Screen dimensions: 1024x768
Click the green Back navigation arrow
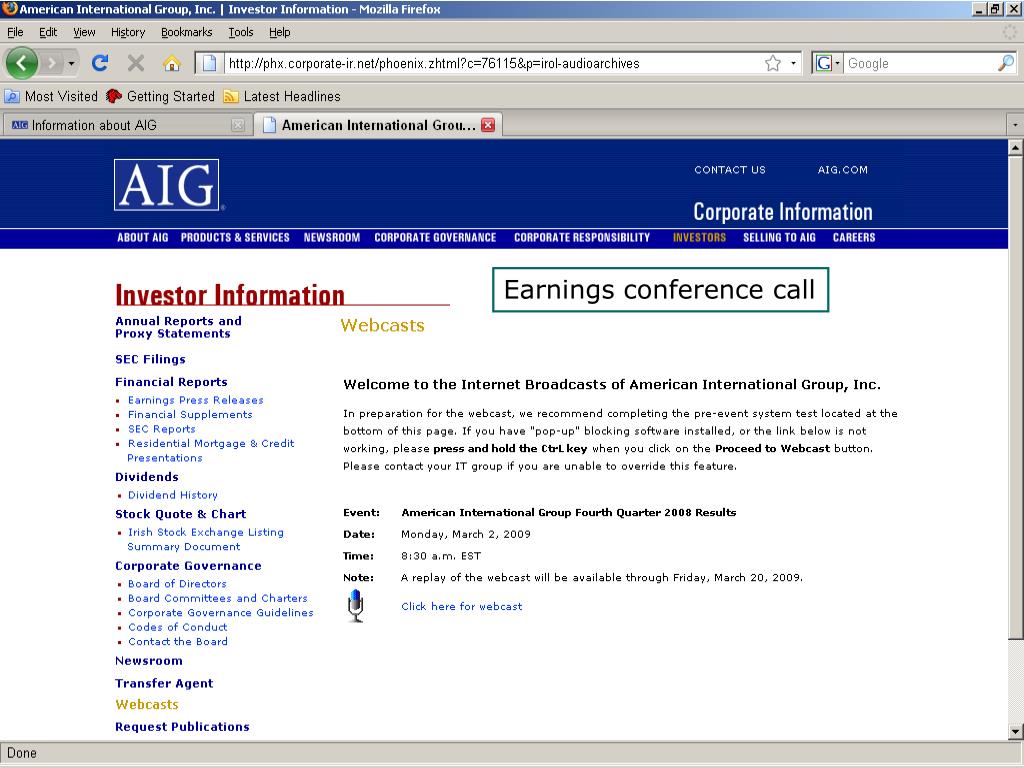tap(22, 63)
